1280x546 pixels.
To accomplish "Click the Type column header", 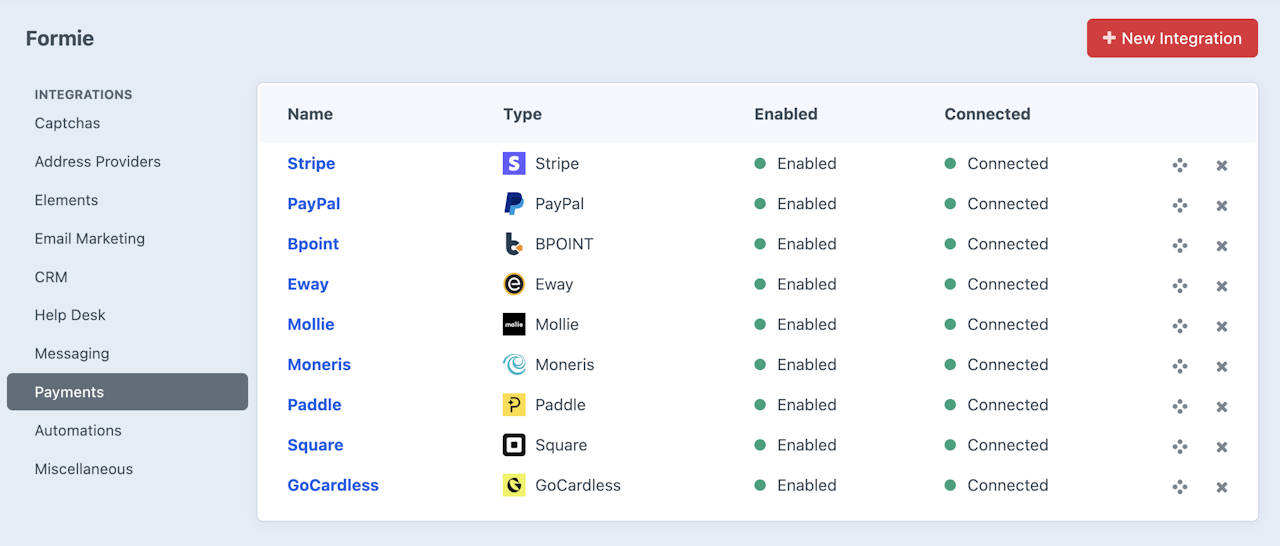I will (x=522, y=114).
